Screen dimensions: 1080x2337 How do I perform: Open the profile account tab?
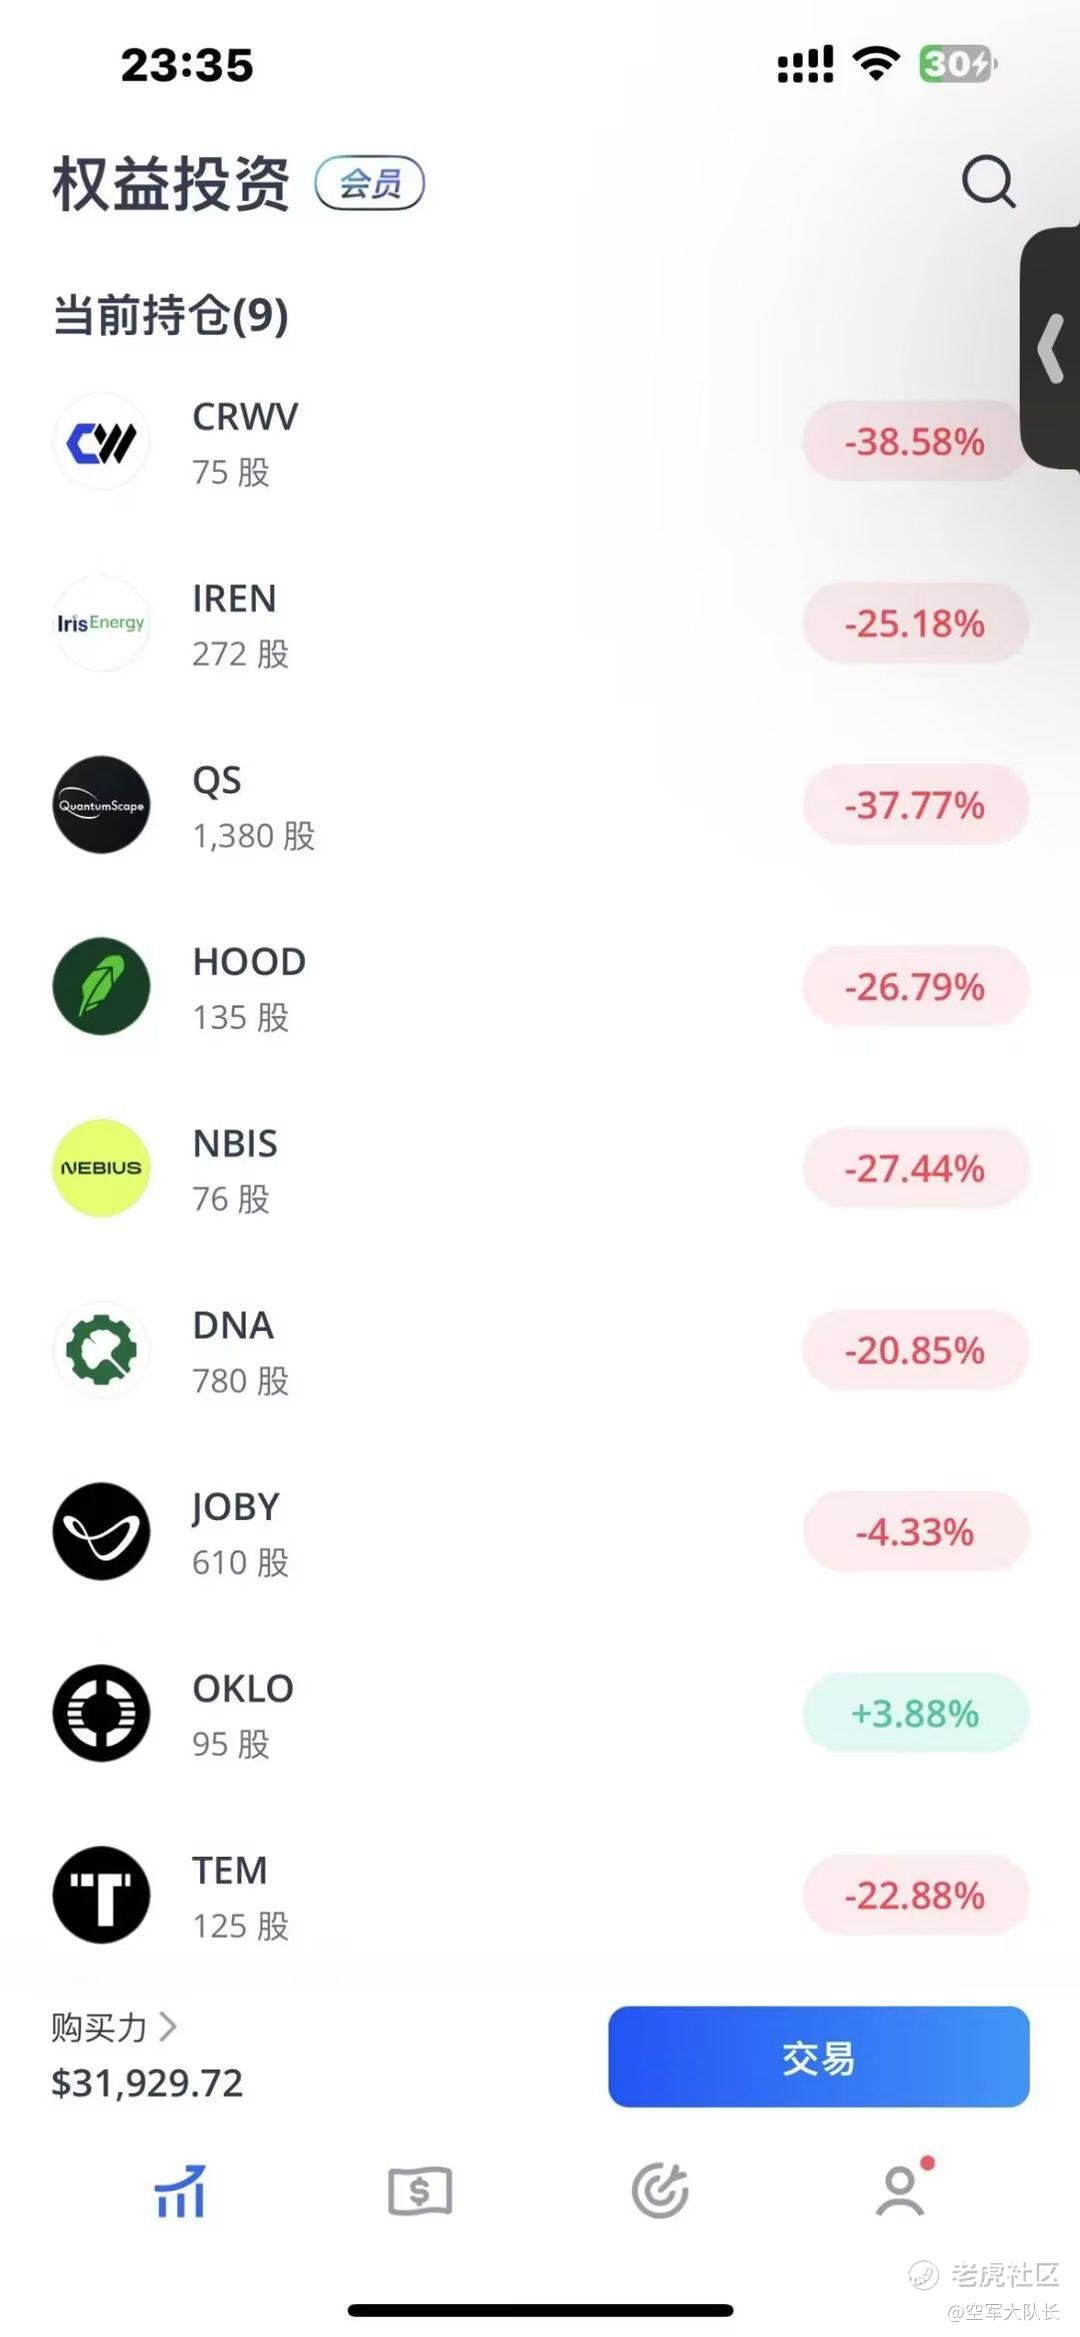click(x=900, y=2191)
